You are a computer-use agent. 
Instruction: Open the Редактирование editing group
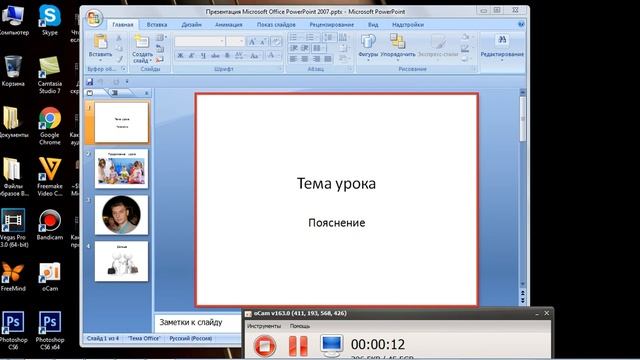click(502, 47)
